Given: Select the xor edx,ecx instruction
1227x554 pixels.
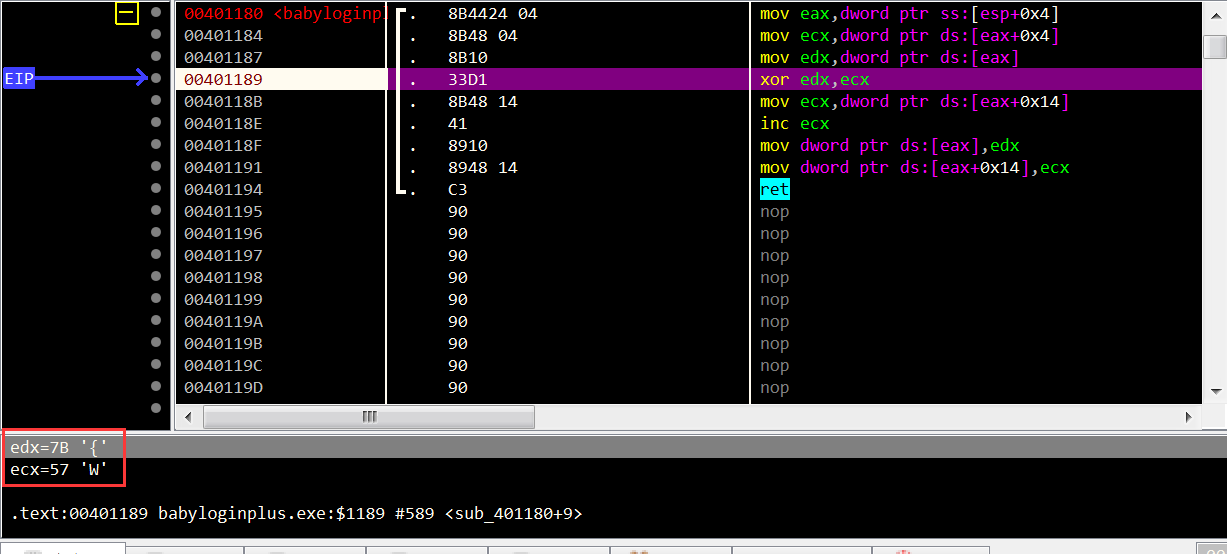Looking at the screenshot, I should point(814,79).
